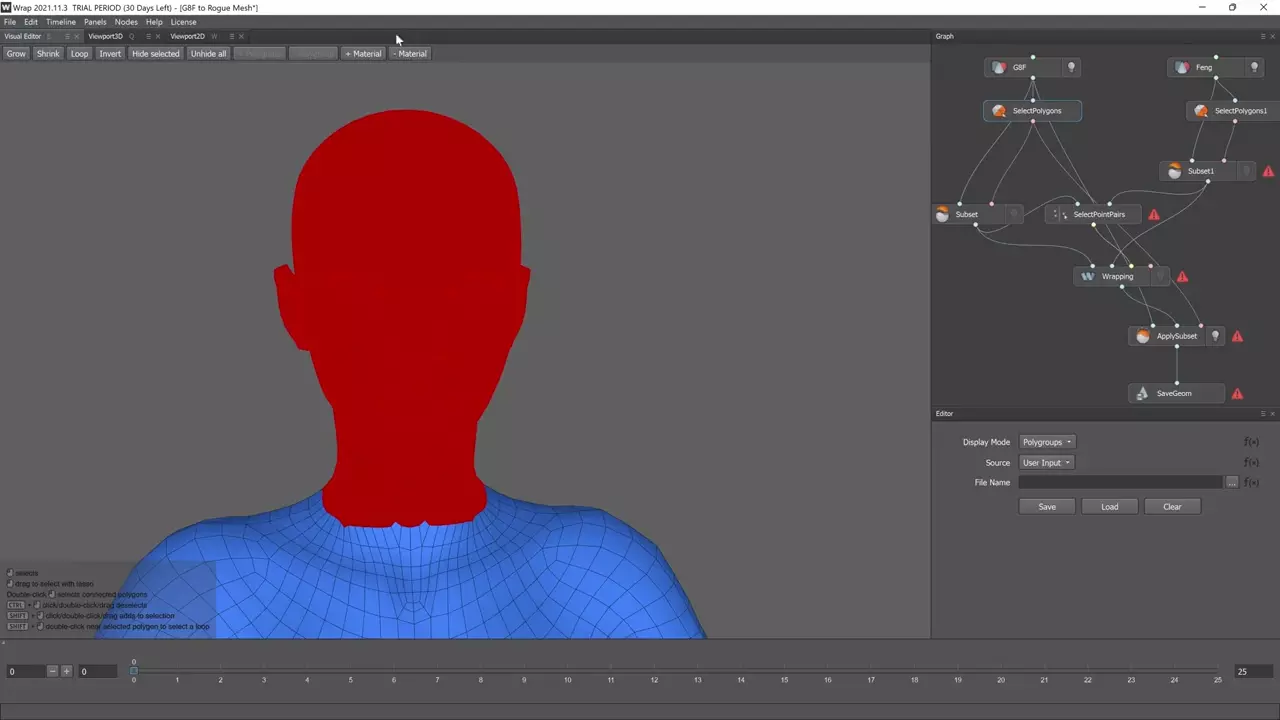Open the Graph panel options menu

click(1262, 36)
